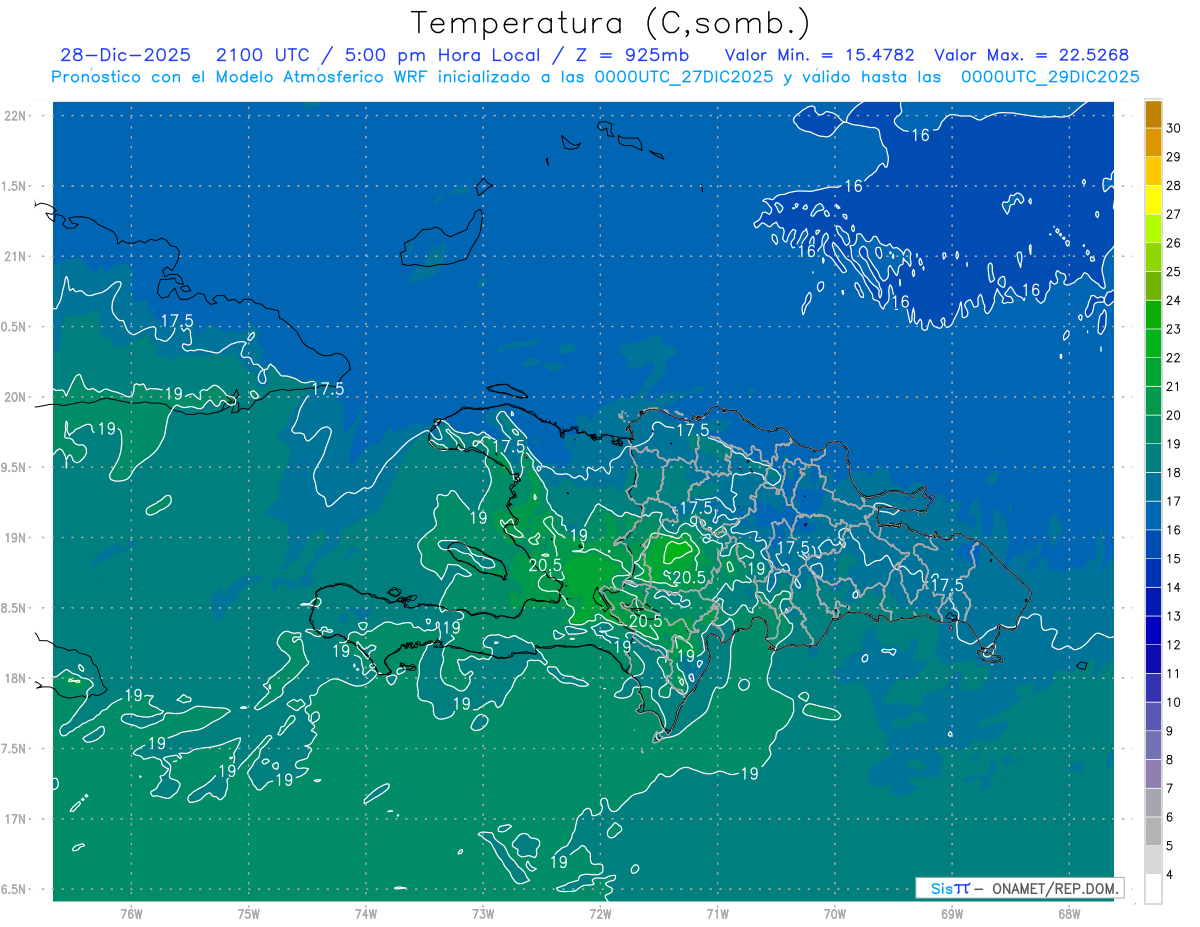Select the date text '28-Dic-2025'
The image size is (1200, 927).
(x=127, y=55)
